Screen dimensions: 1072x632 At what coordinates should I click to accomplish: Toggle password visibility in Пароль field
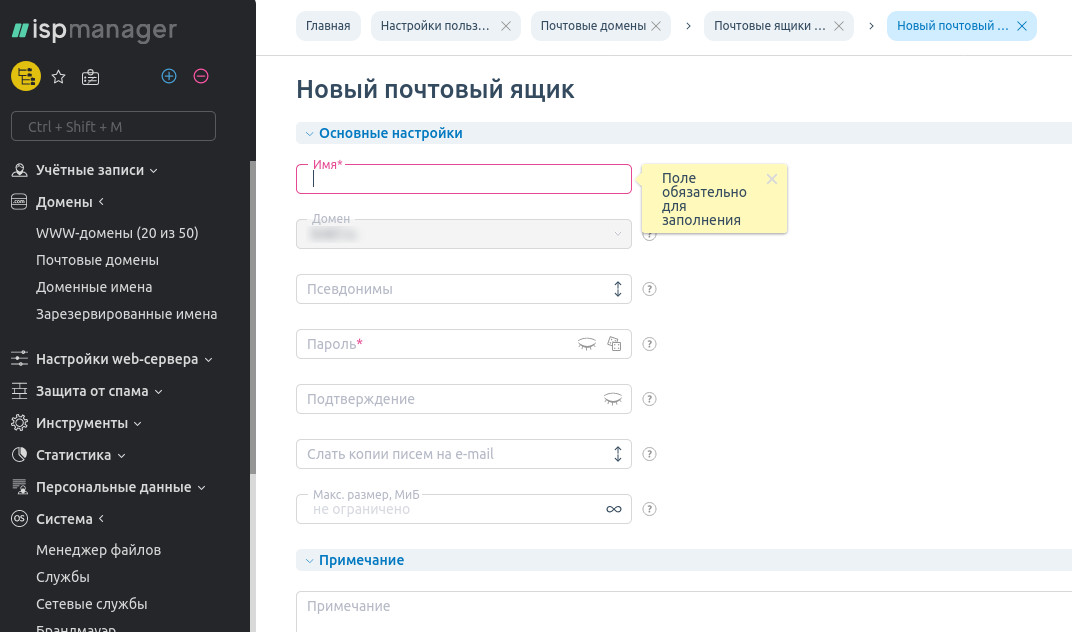tap(587, 344)
